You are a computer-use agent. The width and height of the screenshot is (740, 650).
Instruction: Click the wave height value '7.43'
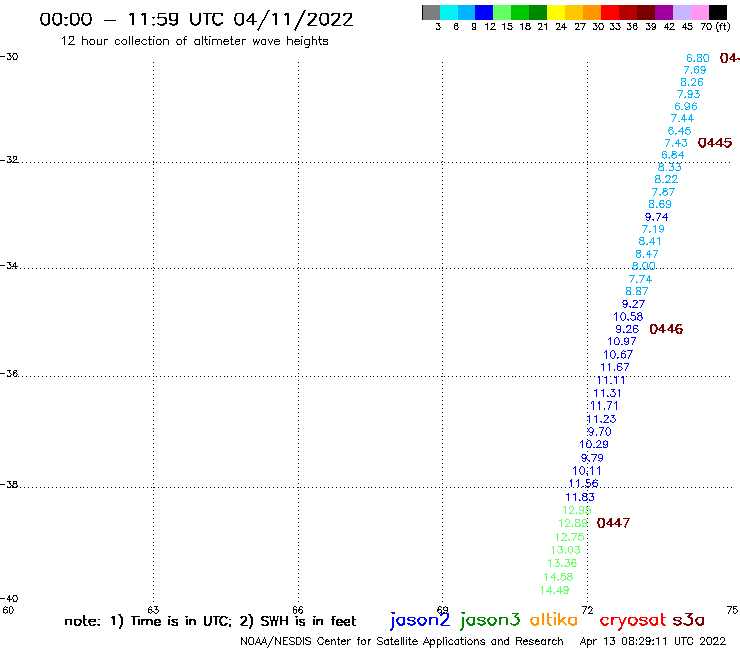tap(676, 143)
